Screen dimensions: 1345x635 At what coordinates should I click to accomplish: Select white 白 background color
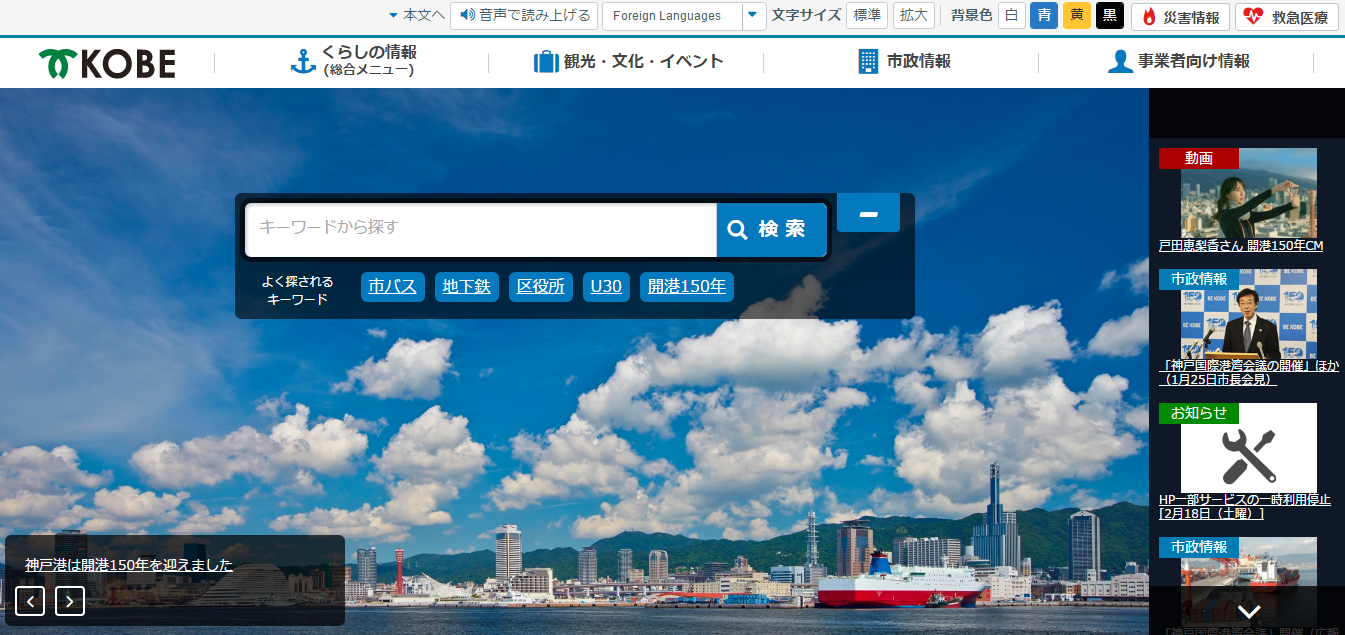click(1012, 15)
